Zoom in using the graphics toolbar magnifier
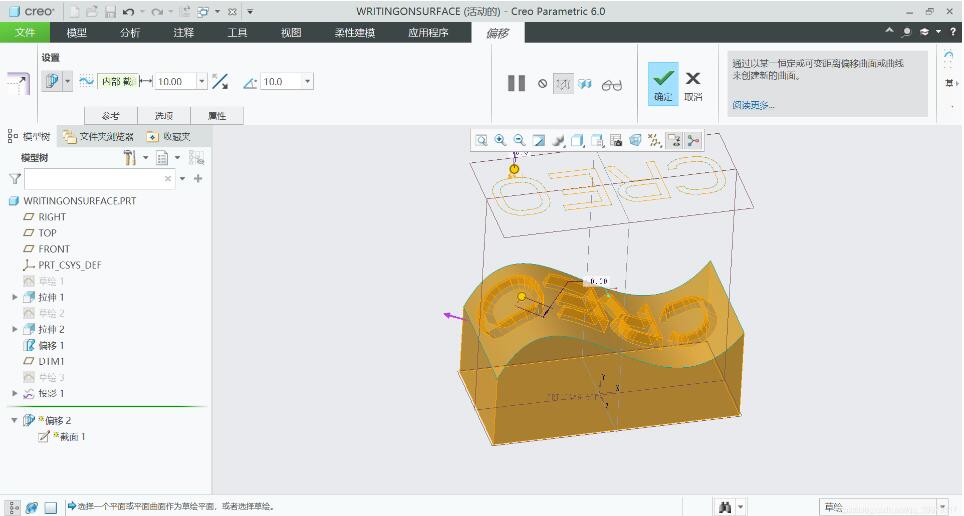Screen dimensions: 964x516 tap(500, 140)
